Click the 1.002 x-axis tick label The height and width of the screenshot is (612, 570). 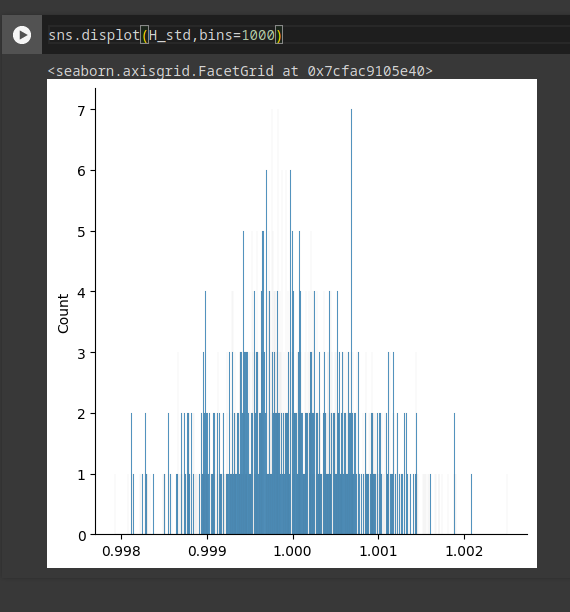[x=464, y=551]
